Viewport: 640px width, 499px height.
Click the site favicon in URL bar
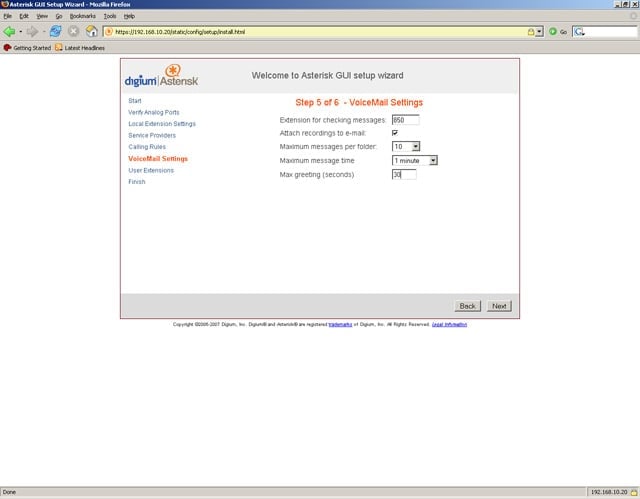click(109, 32)
